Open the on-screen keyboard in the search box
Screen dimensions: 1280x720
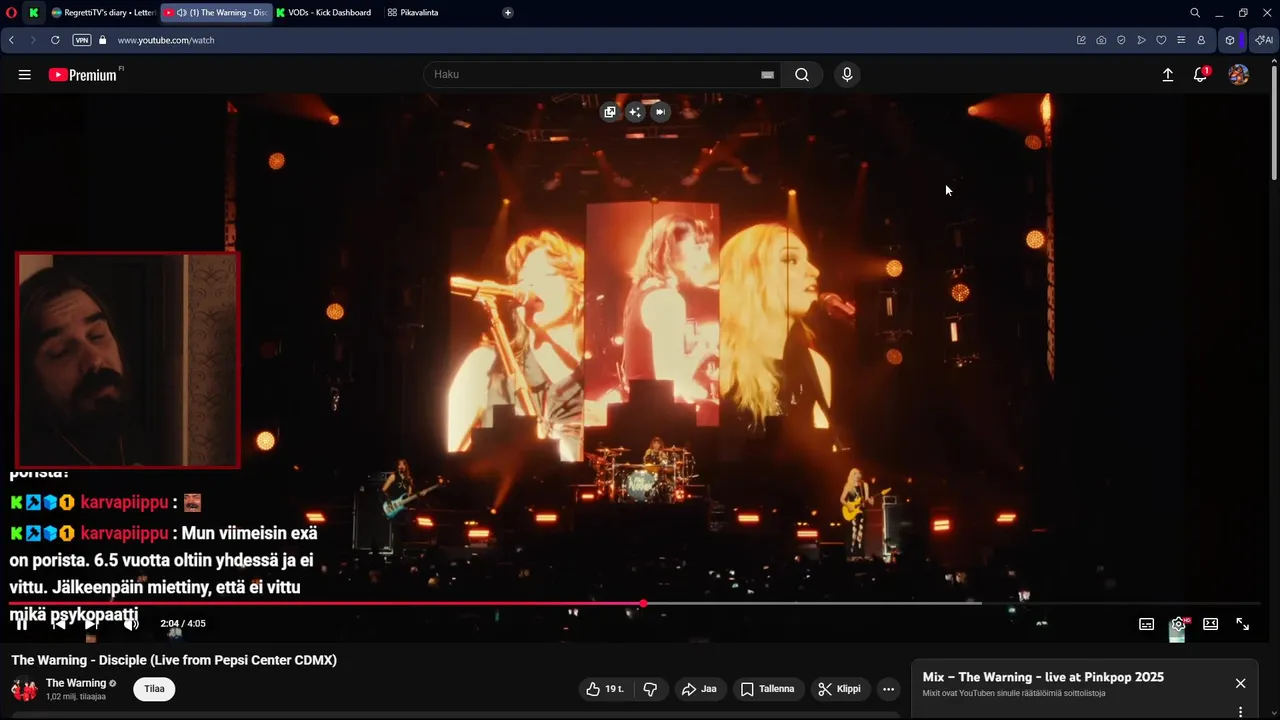pyautogui.click(x=767, y=75)
